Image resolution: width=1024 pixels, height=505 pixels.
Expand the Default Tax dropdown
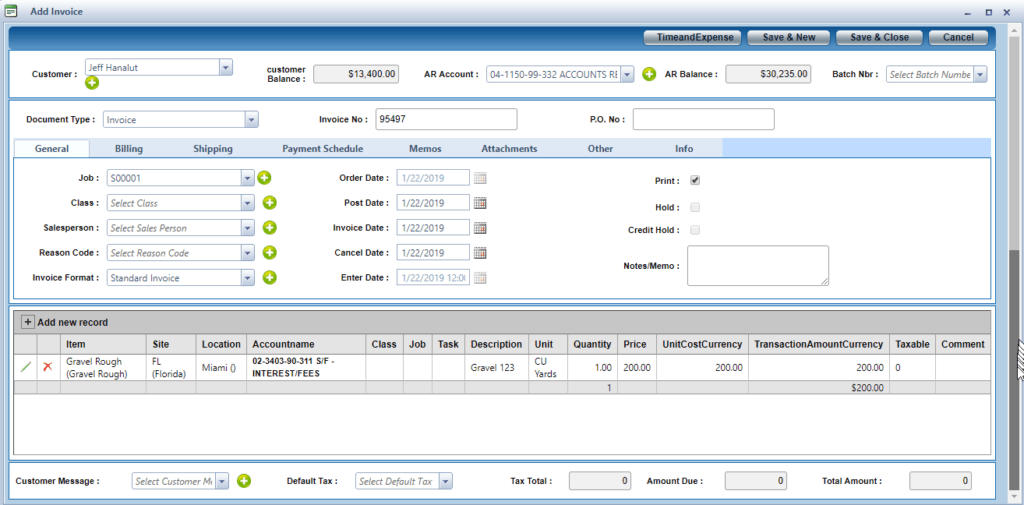(x=445, y=481)
